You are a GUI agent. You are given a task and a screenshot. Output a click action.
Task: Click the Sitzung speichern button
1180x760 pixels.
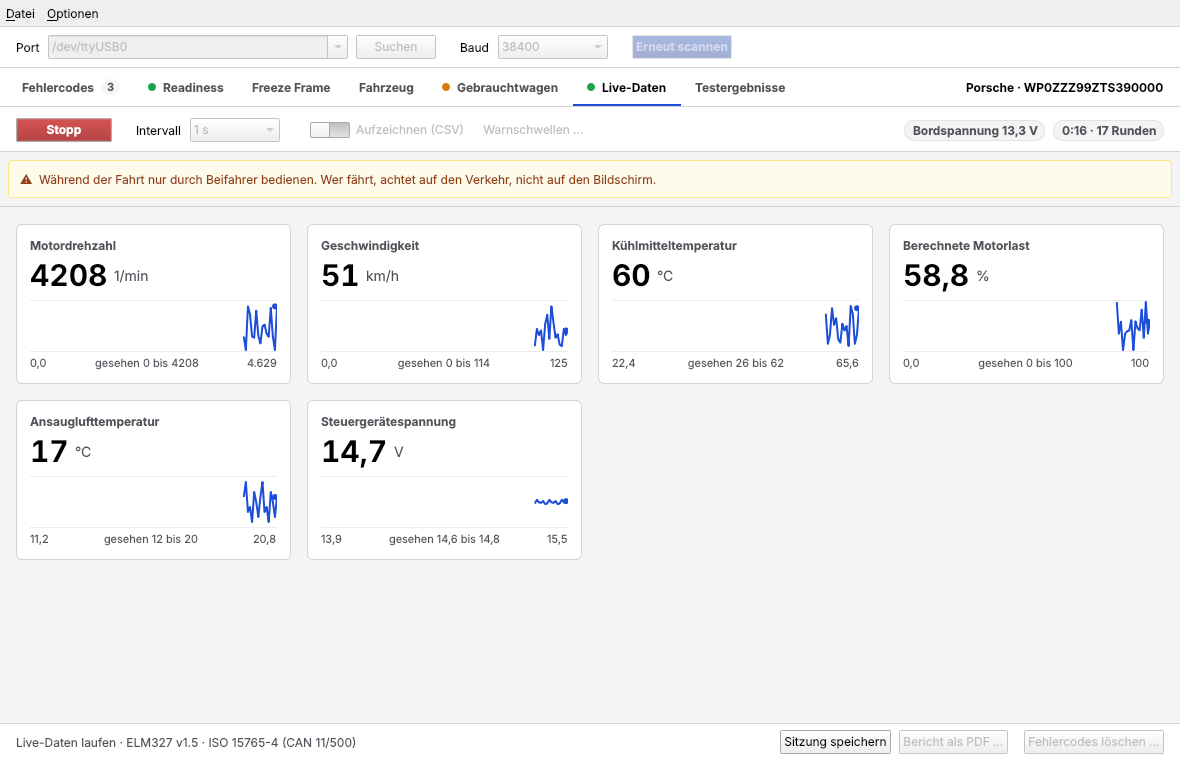[835, 742]
